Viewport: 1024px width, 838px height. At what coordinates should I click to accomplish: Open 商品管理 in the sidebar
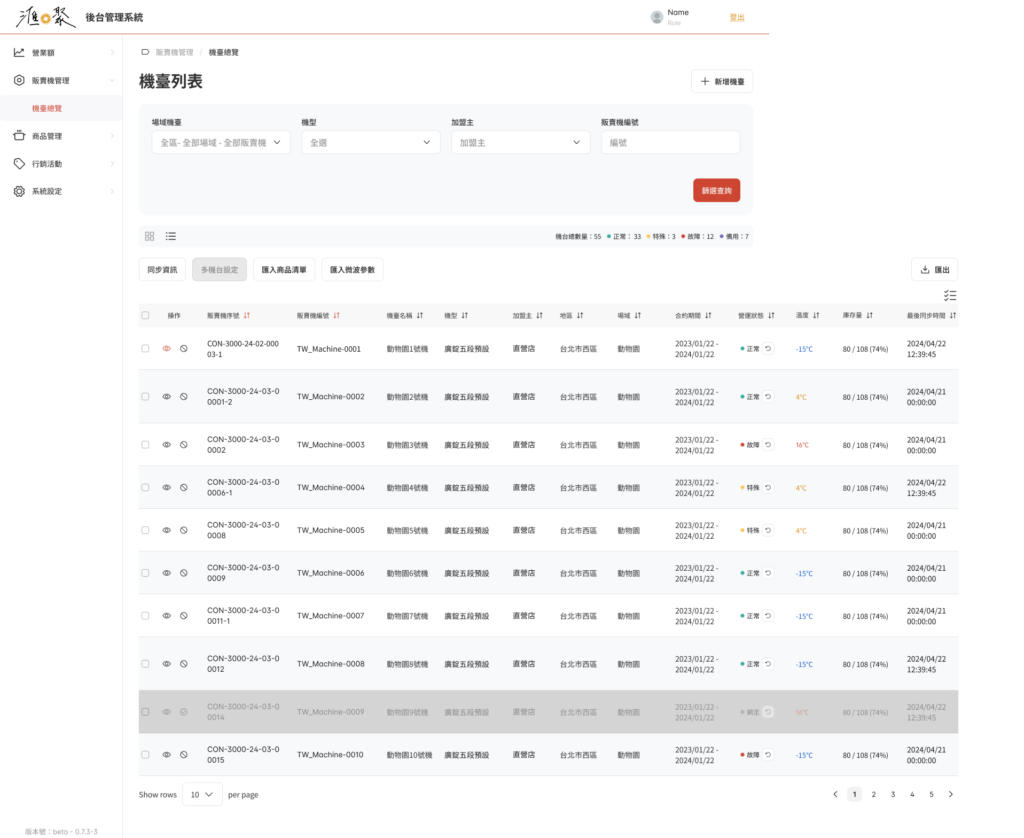(47, 136)
